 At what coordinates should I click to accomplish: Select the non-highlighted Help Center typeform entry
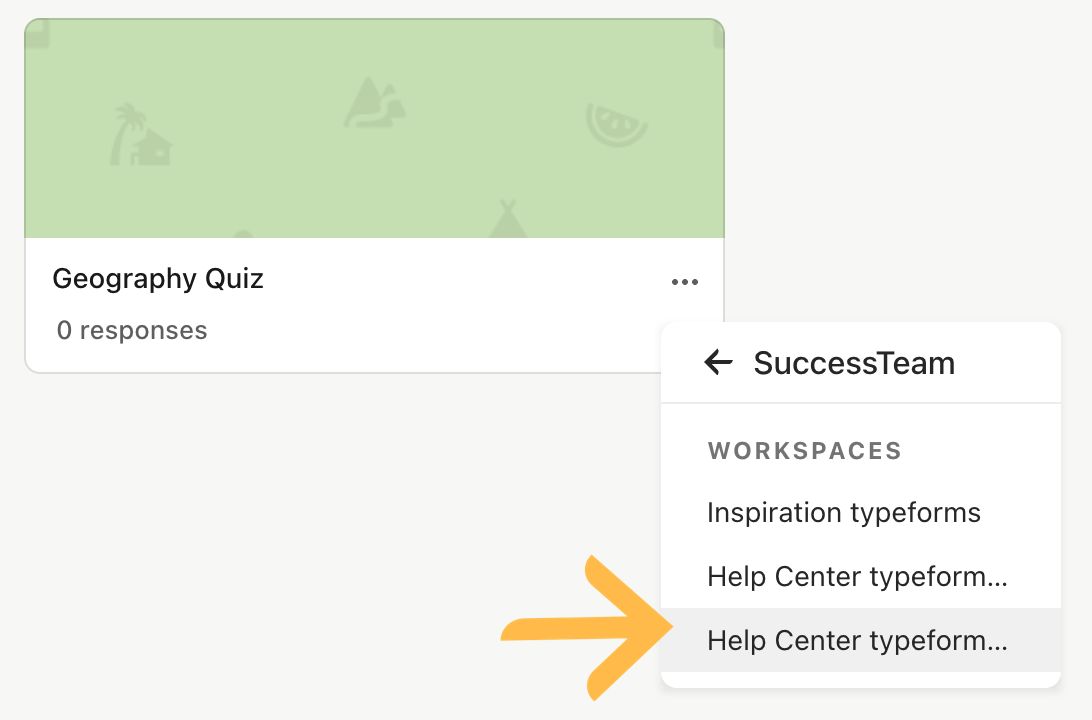point(861,577)
